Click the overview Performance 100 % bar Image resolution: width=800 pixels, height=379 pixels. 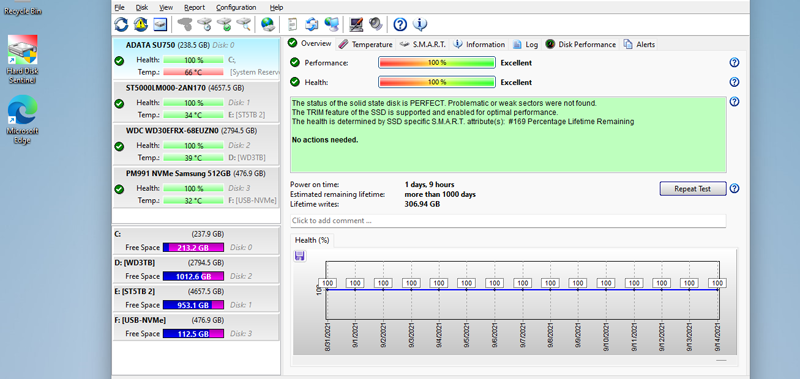(437, 63)
